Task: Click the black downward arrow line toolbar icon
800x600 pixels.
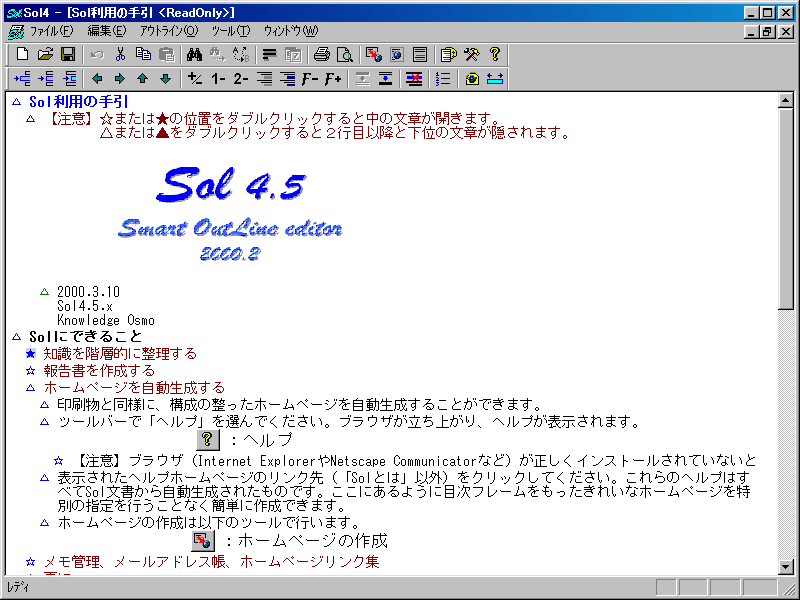Action: [x=386, y=79]
